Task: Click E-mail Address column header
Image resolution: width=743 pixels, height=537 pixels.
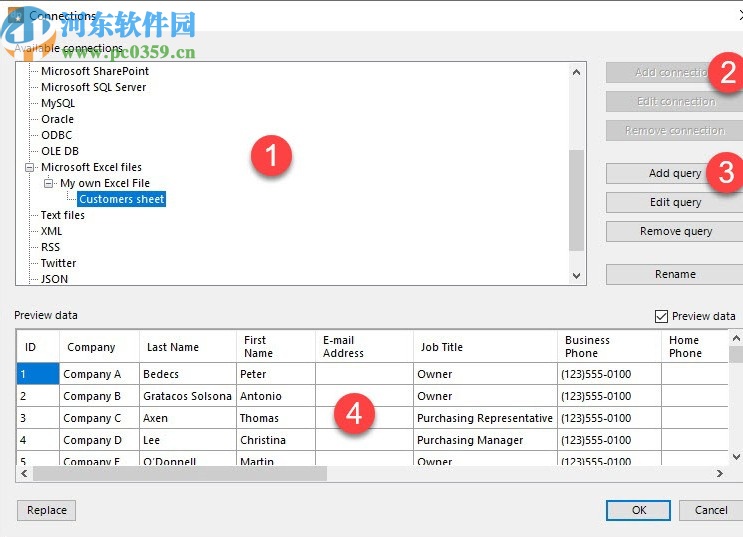Action: [x=364, y=347]
